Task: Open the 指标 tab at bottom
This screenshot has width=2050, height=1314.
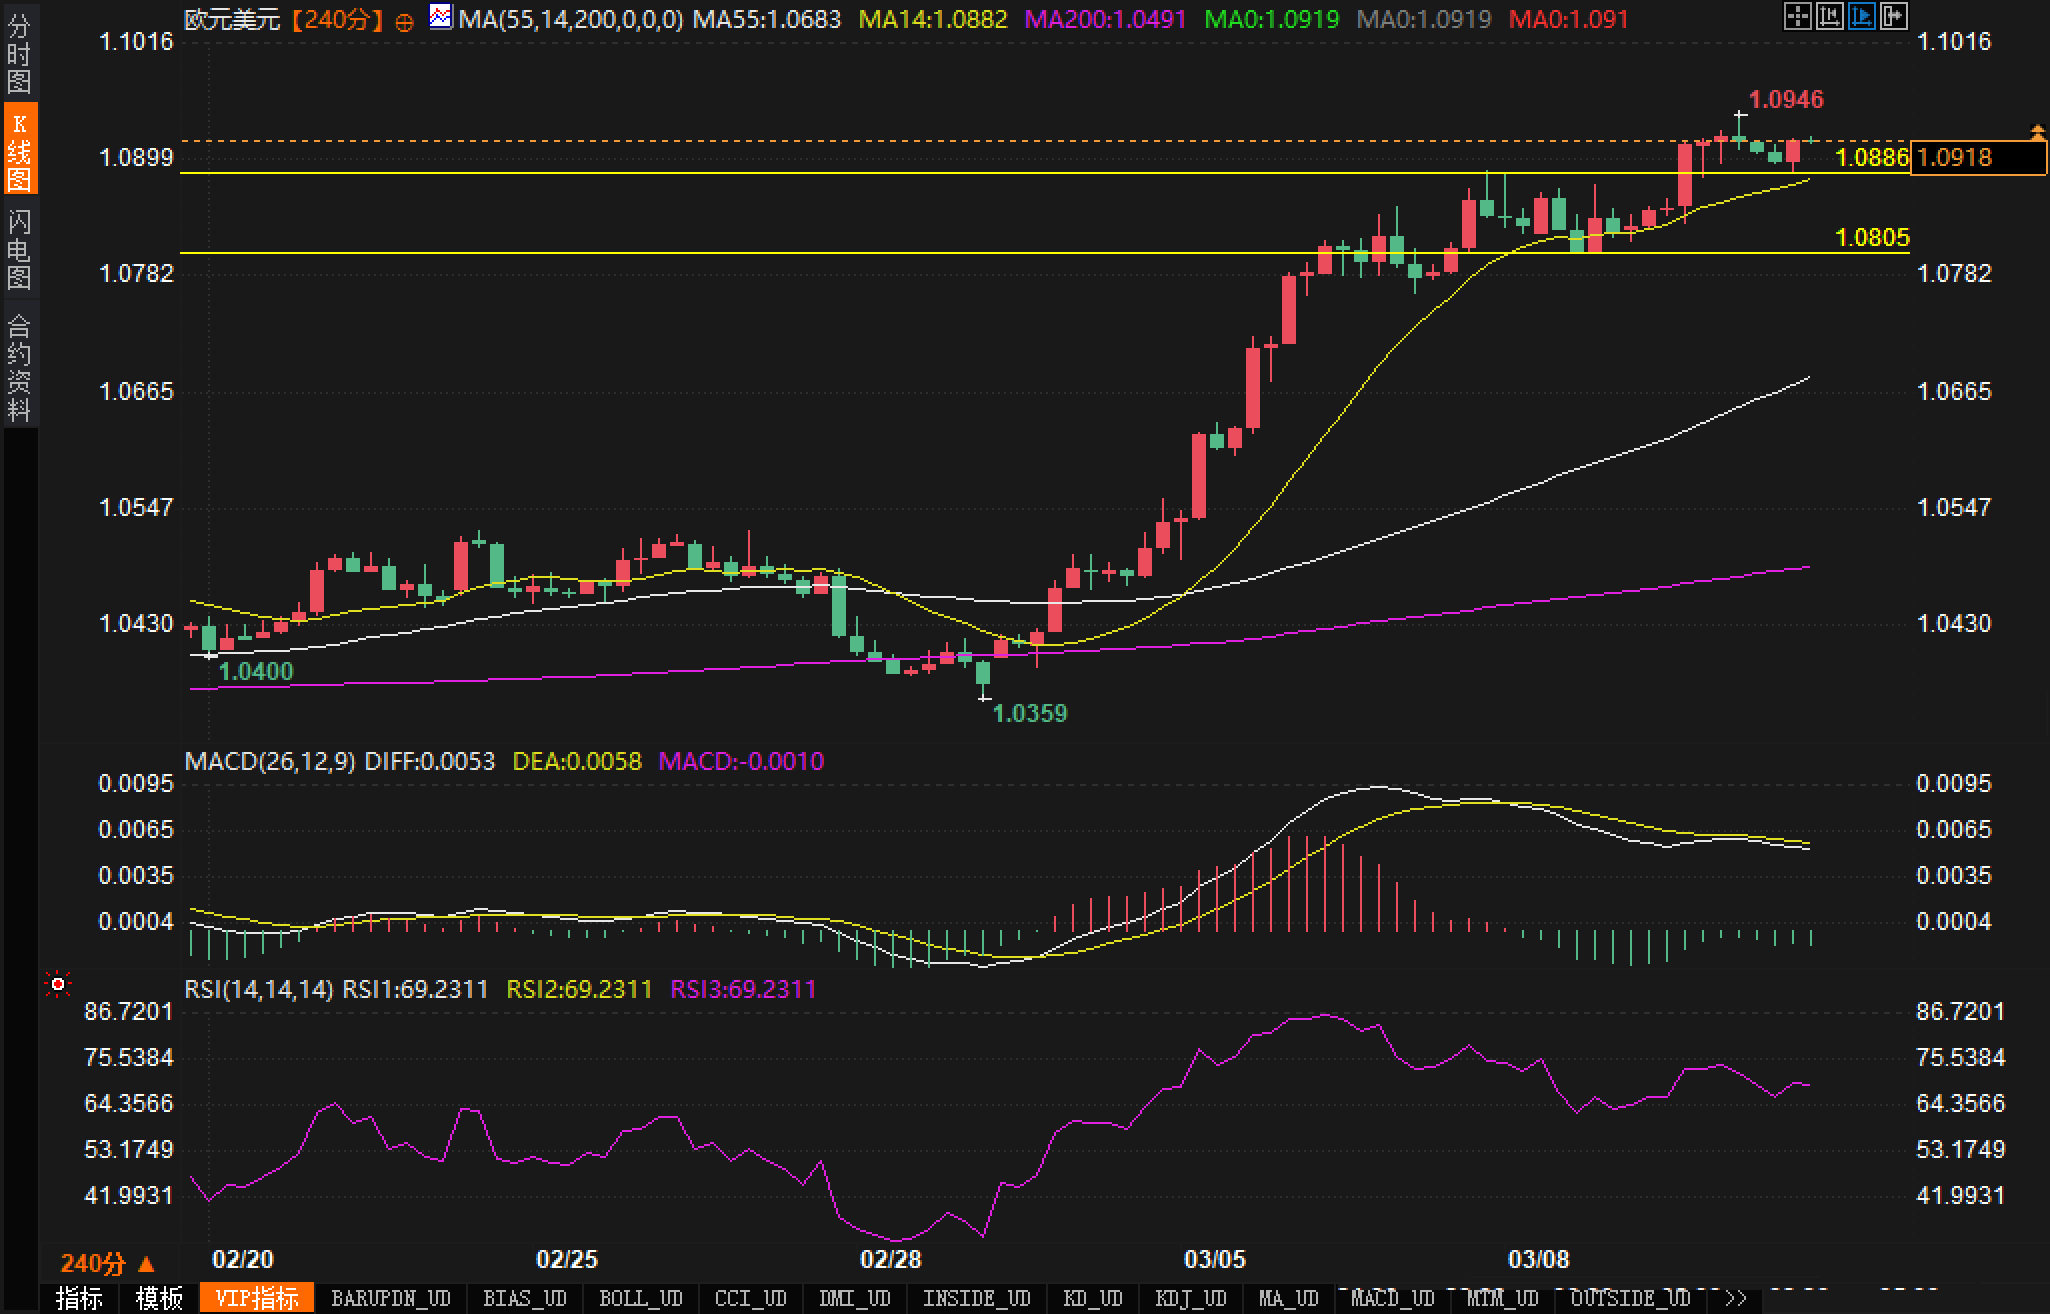Action: (x=80, y=1298)
